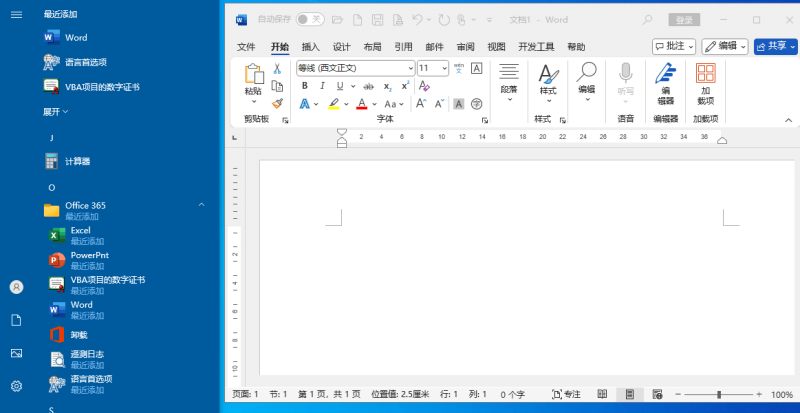Viewport: 800px width, 413px height.
Task: Open the Start menu hamburger icon
Action: click(x=16, y=14)
